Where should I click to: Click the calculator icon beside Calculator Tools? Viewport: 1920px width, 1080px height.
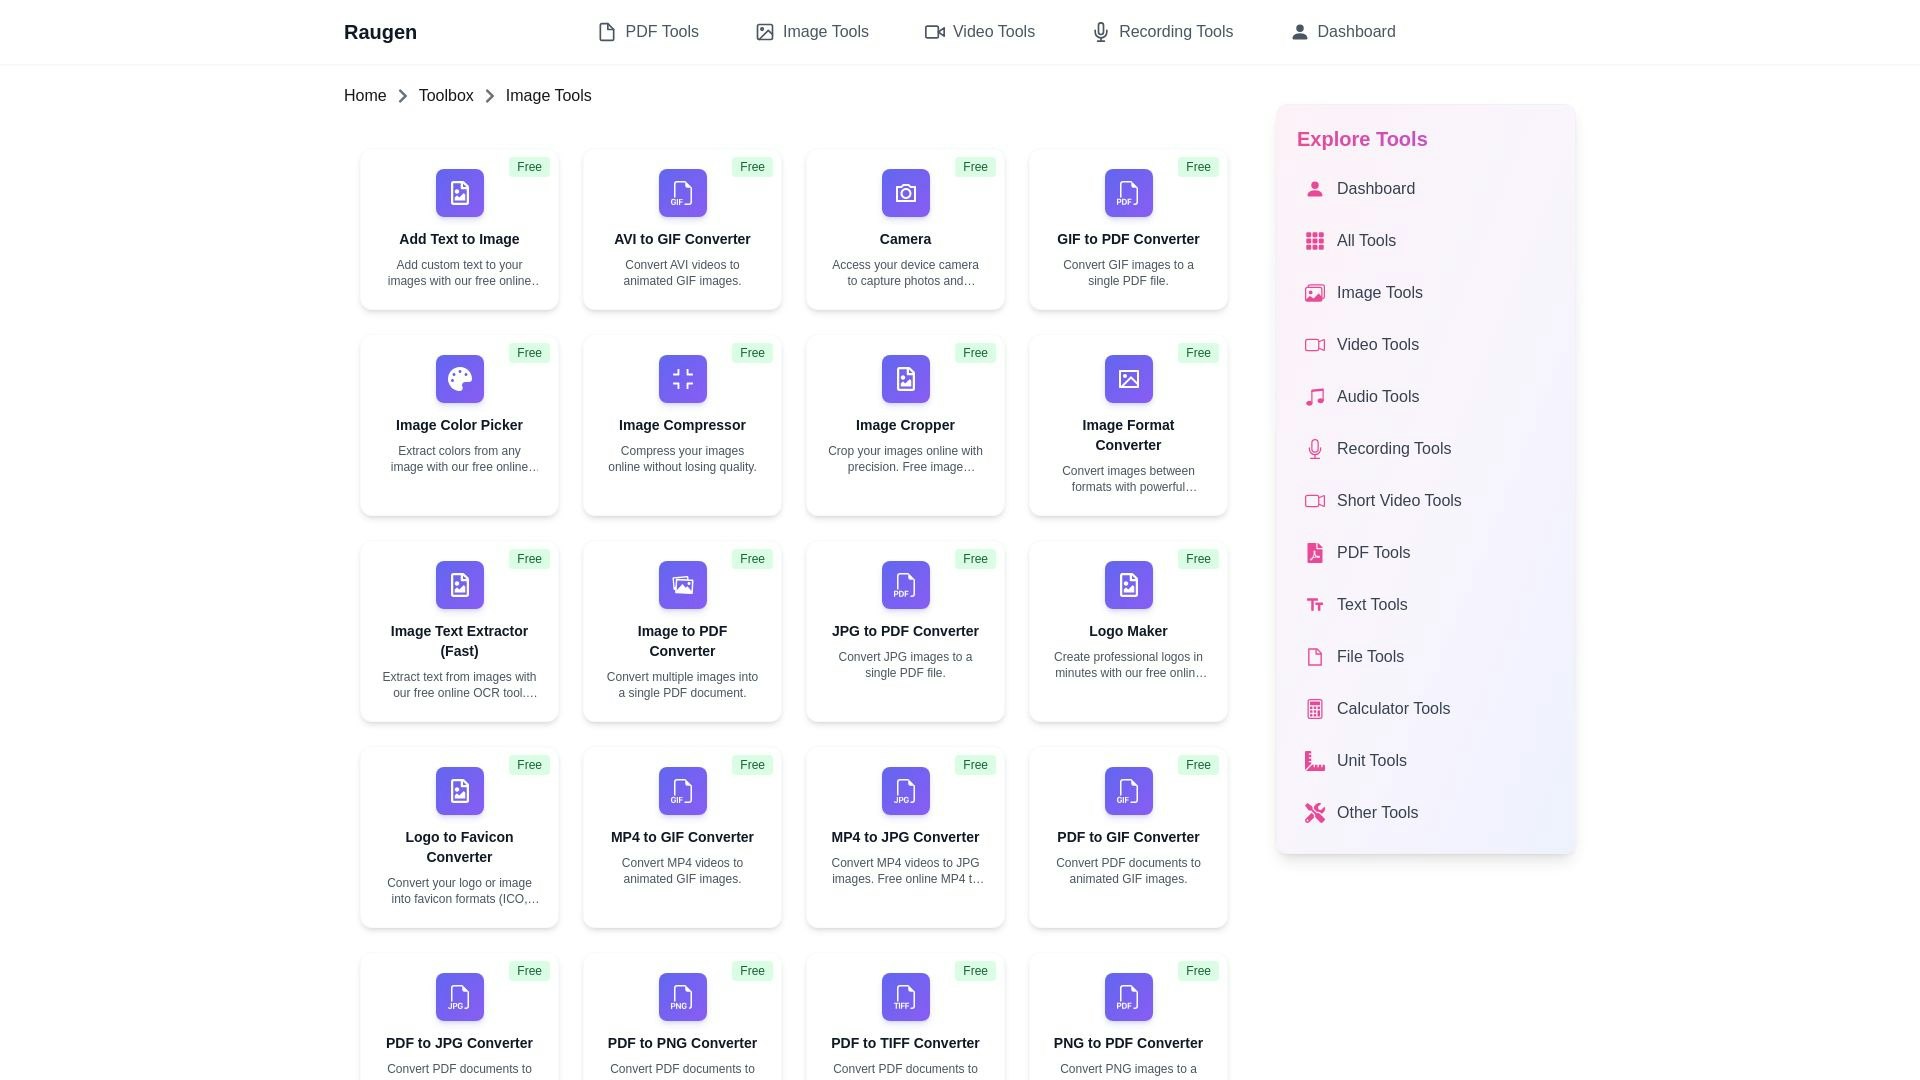[x=1314, y=709]
